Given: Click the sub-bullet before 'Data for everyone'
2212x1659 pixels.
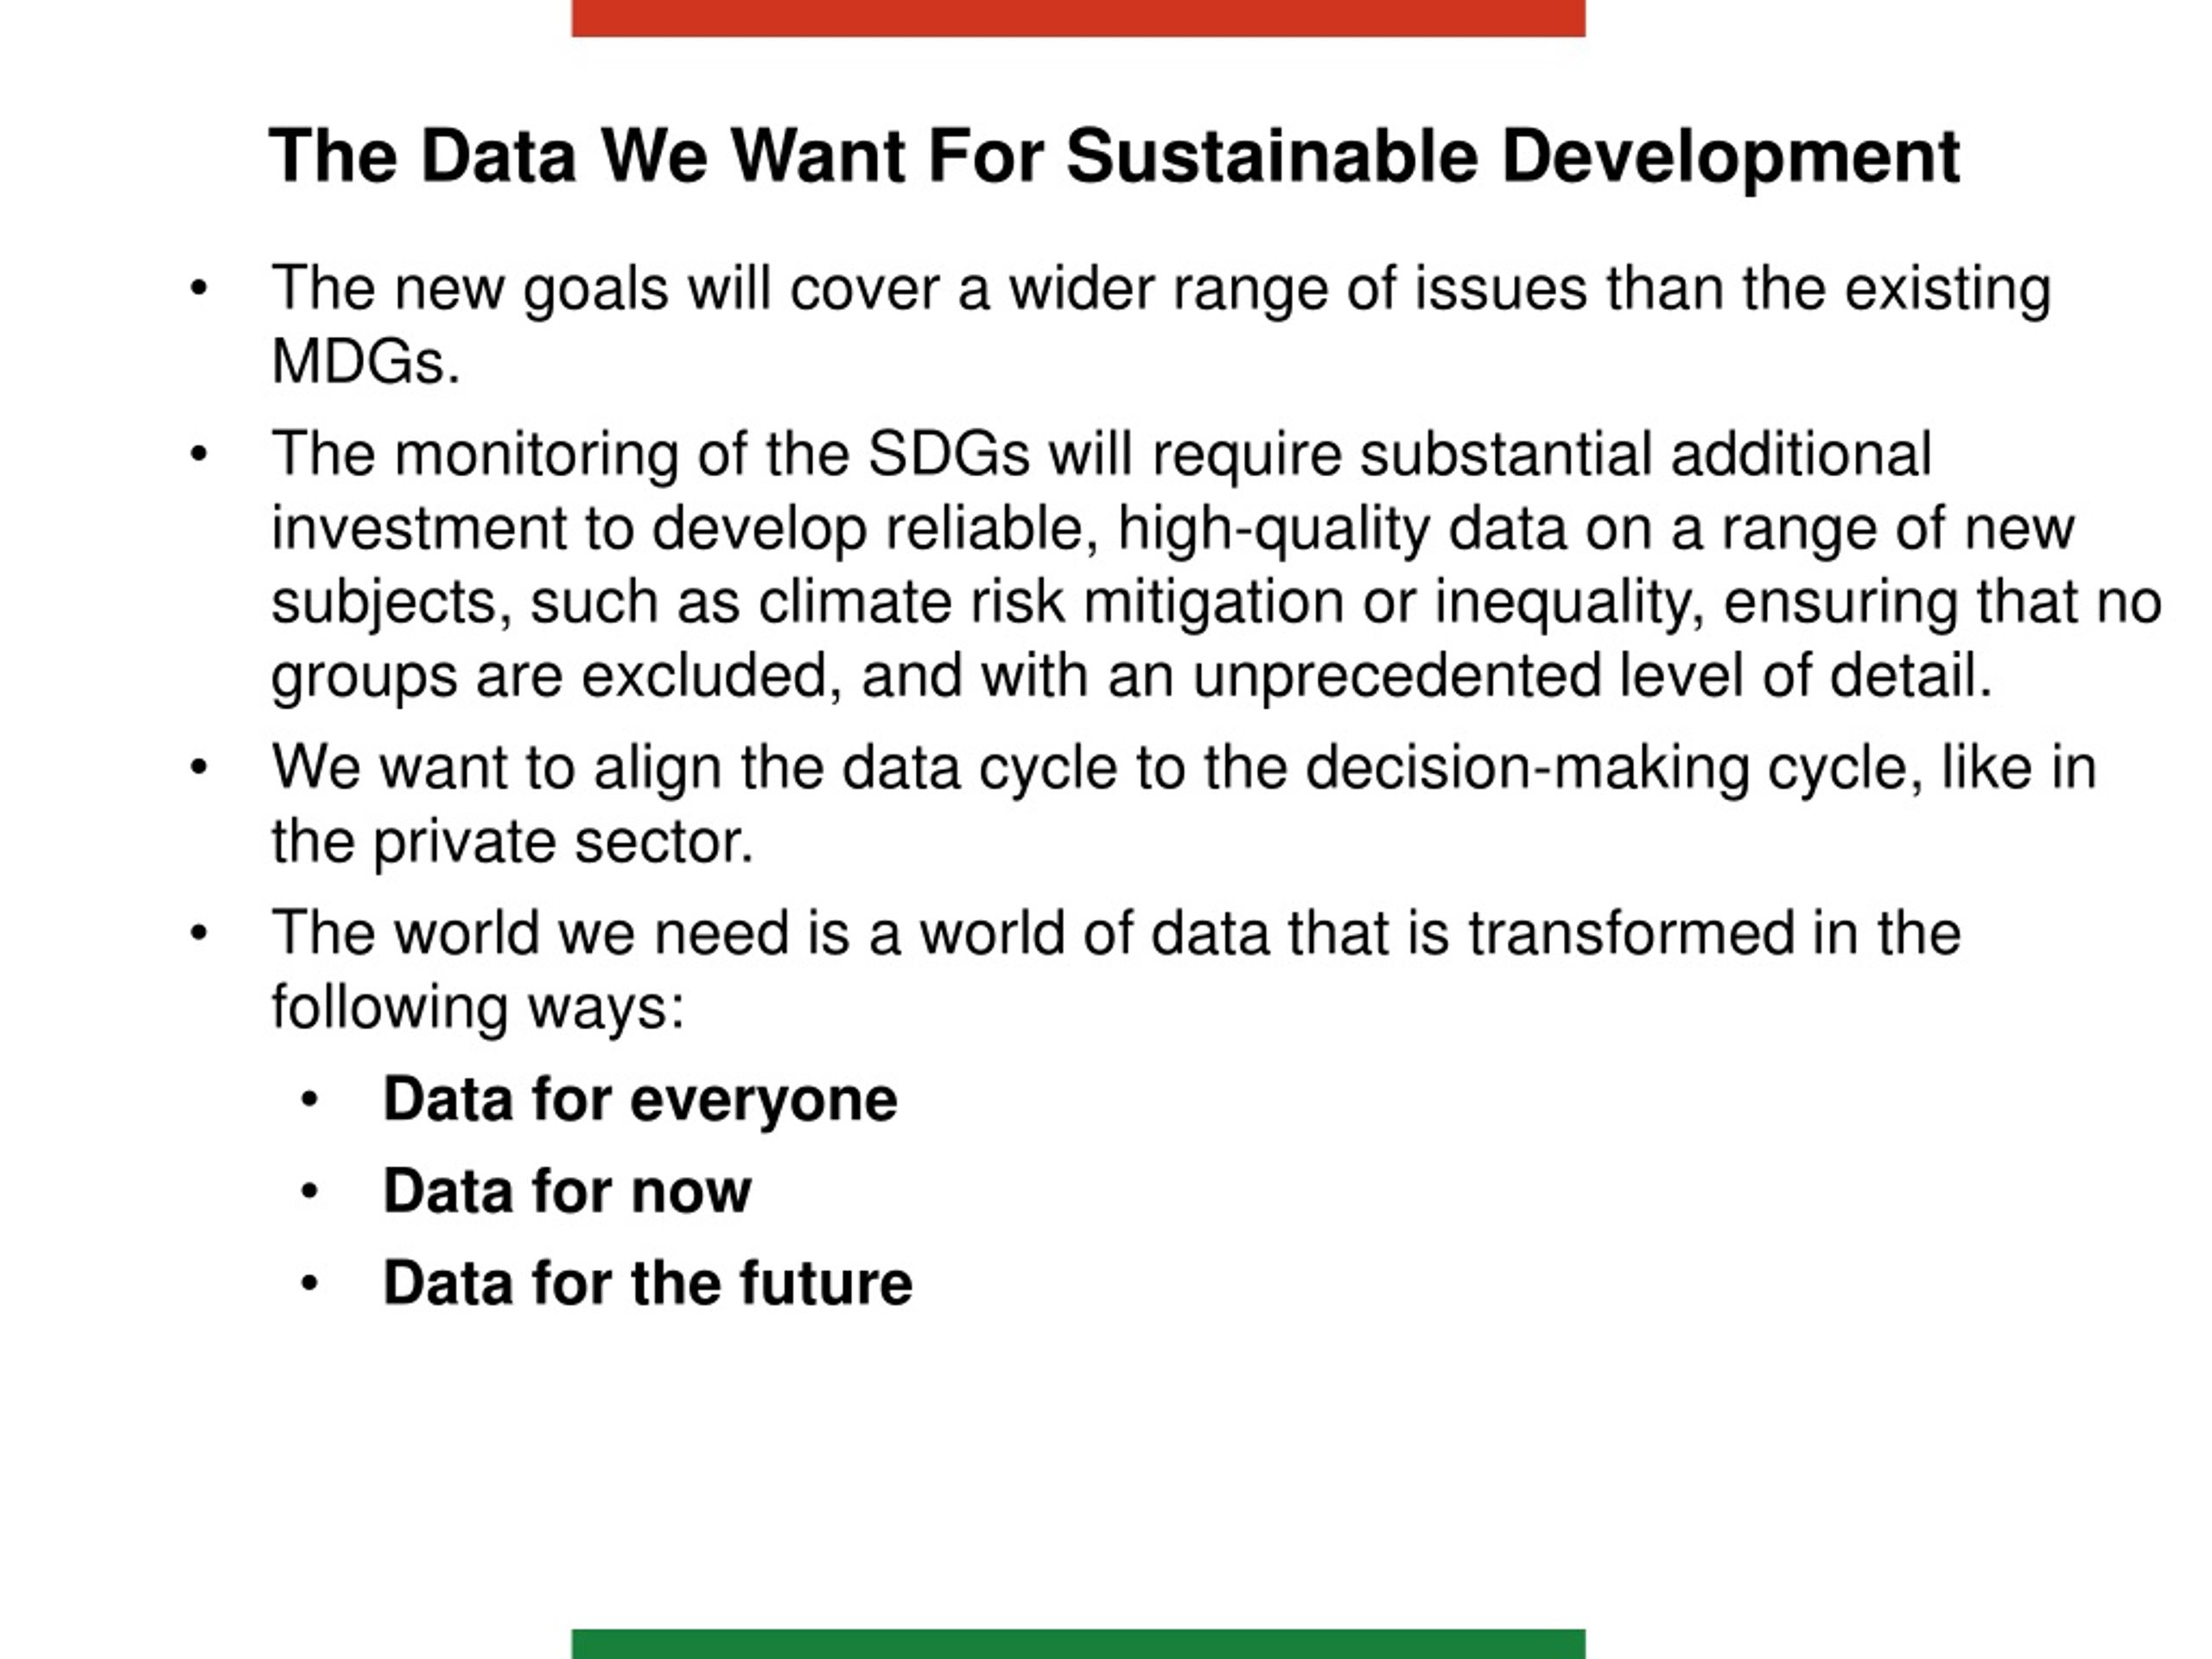Looking at the screenshot, I should tap(309, 1099).
